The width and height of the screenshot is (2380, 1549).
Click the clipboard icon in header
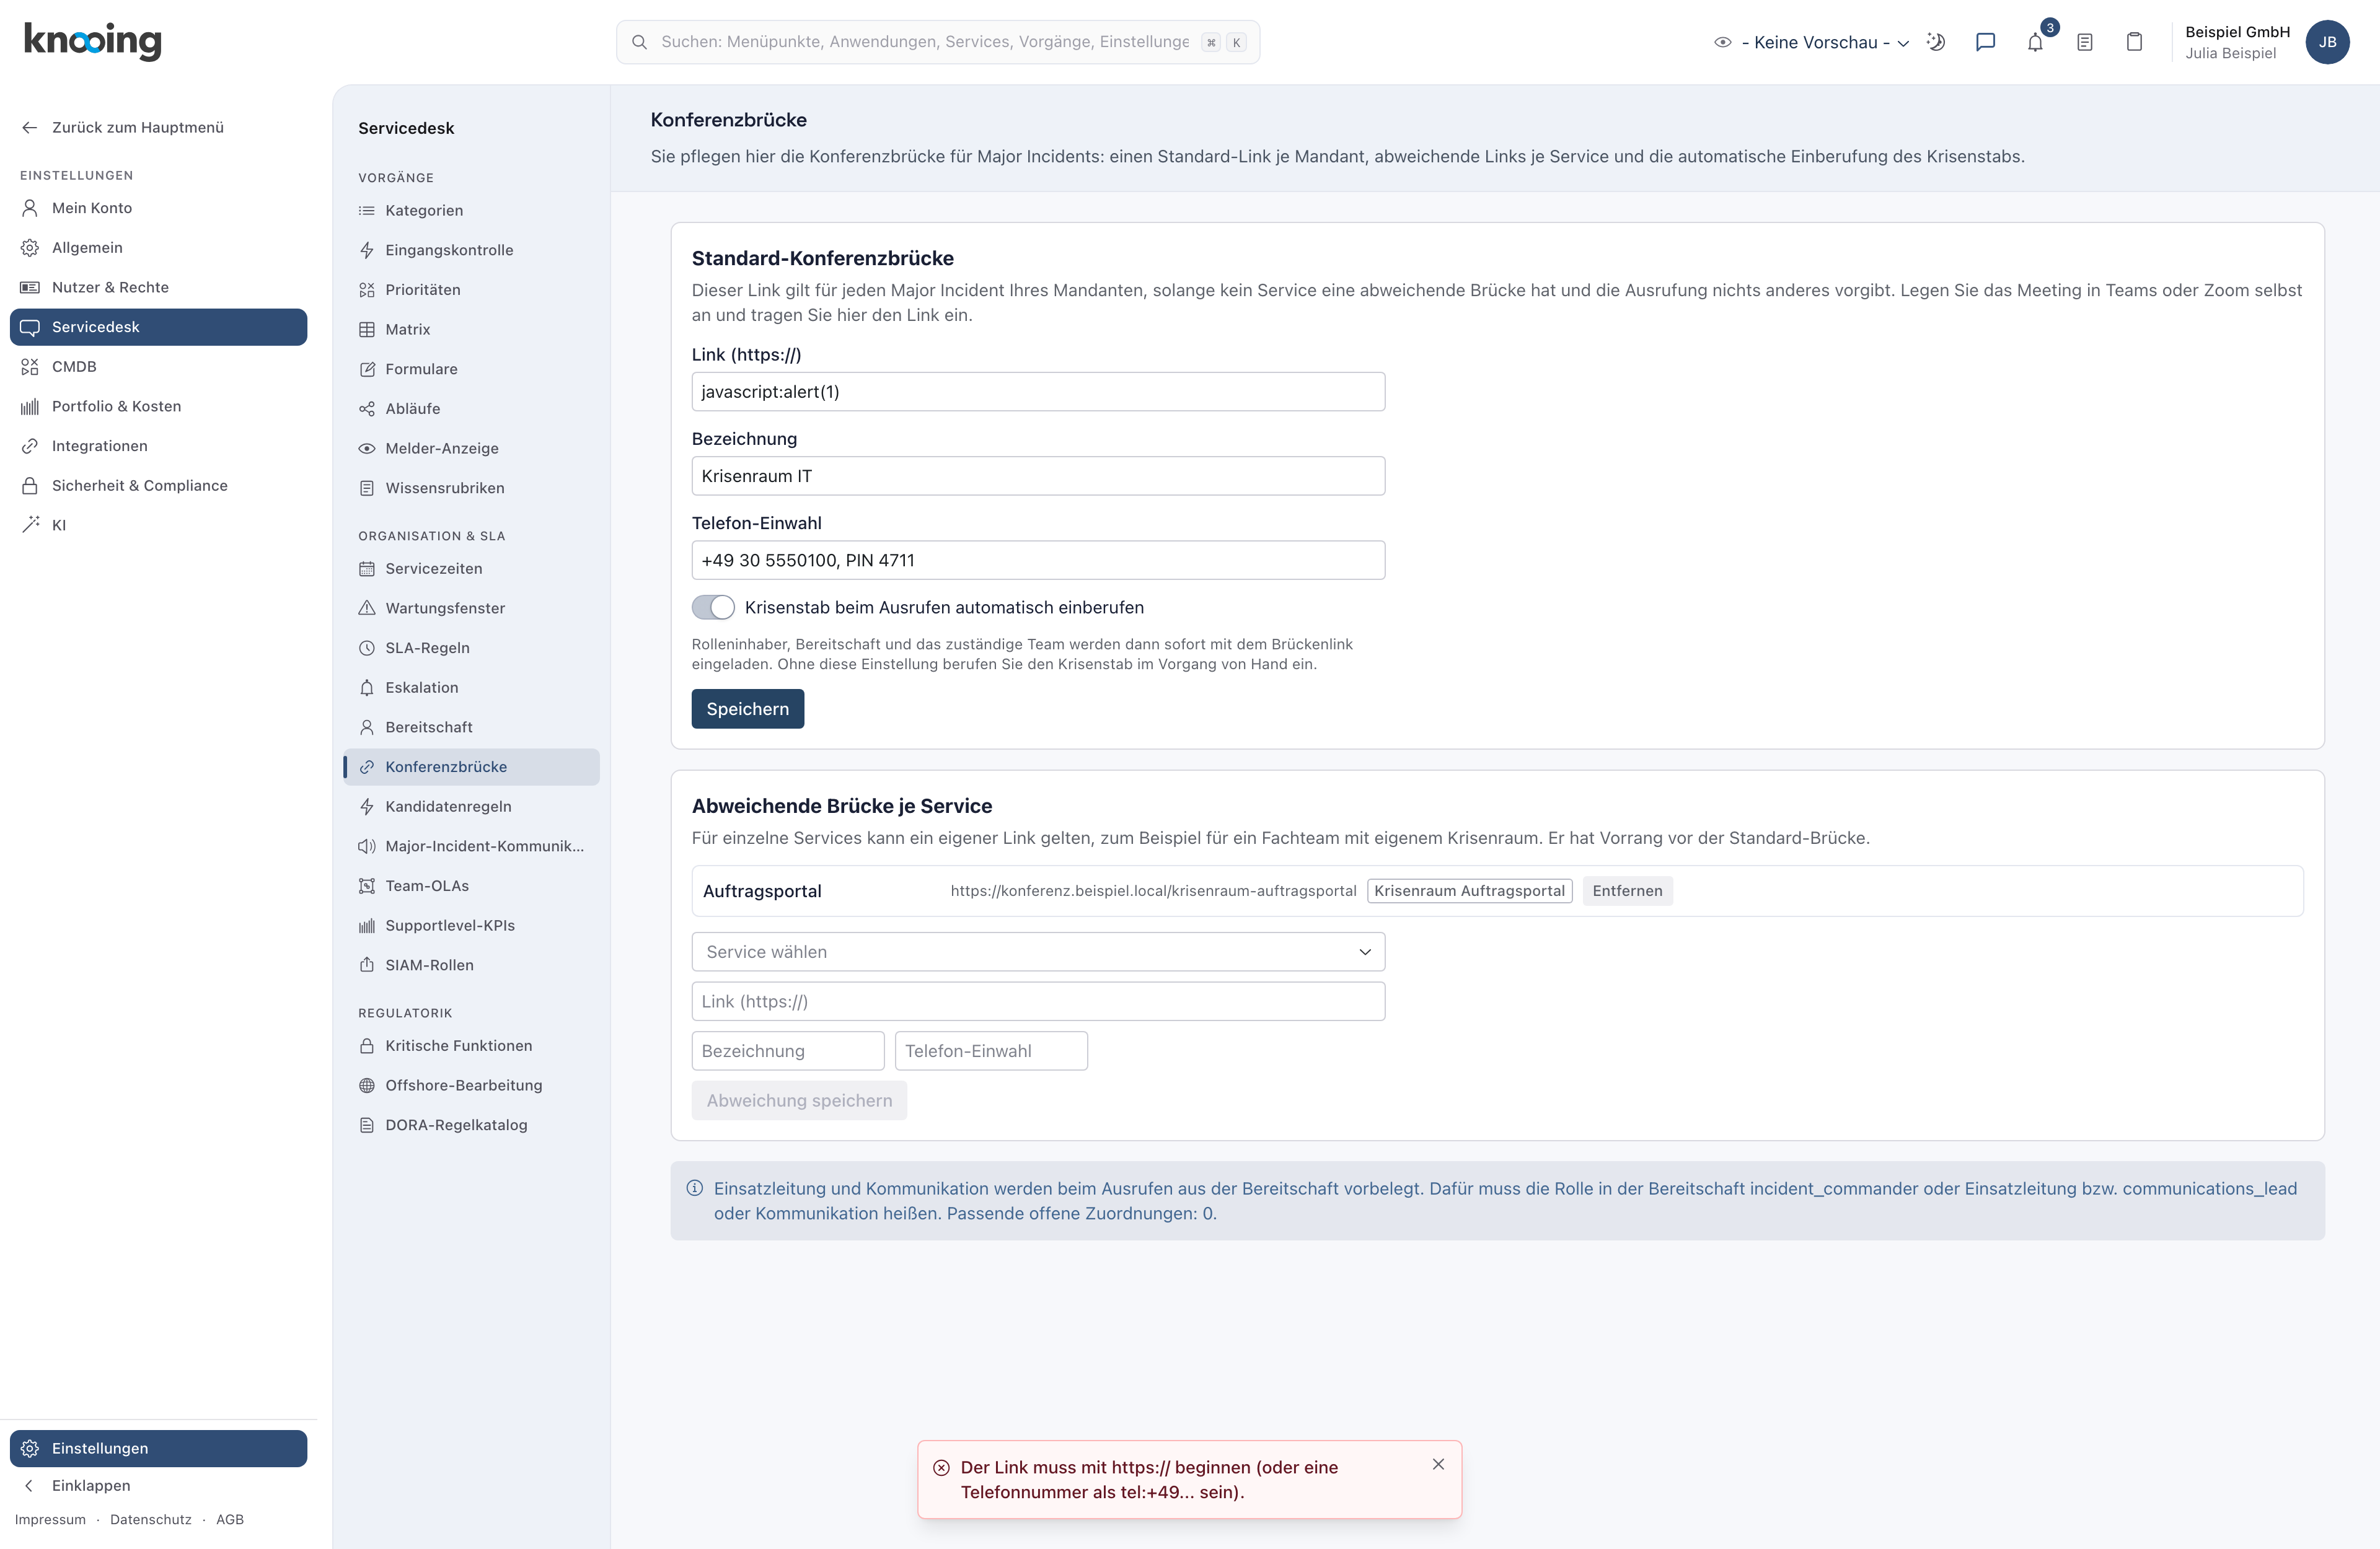(x=2134, y=42)
